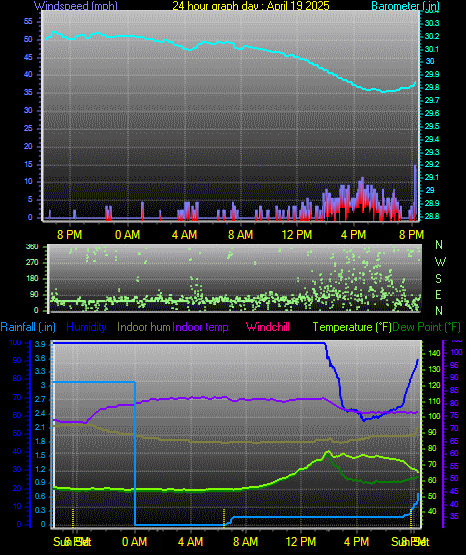The height and width of the screenshot is (555, 466).
Task: Click the 4 AM label under bottom graph
Action: click(x=190, y=542)
